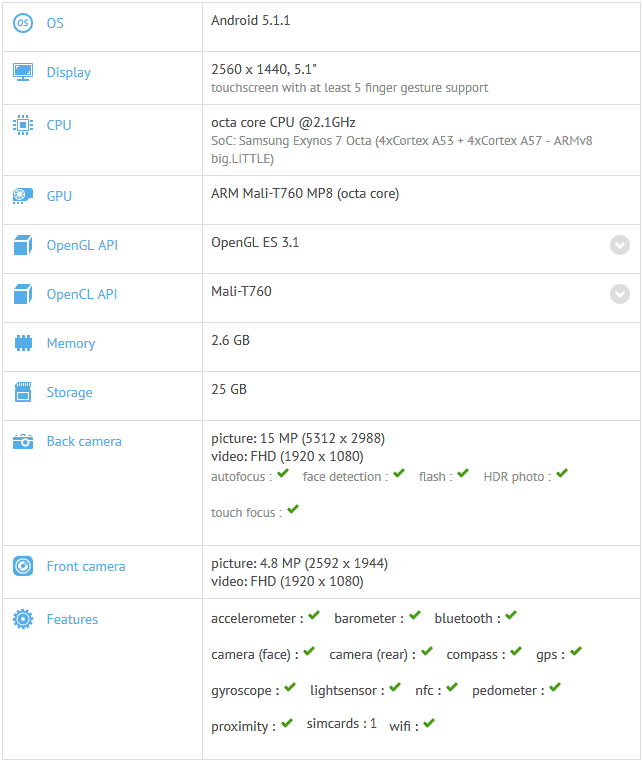The image size is (643, 762).
Task: Click the autofocus green checkmark
Action: (x=284, y=474)
